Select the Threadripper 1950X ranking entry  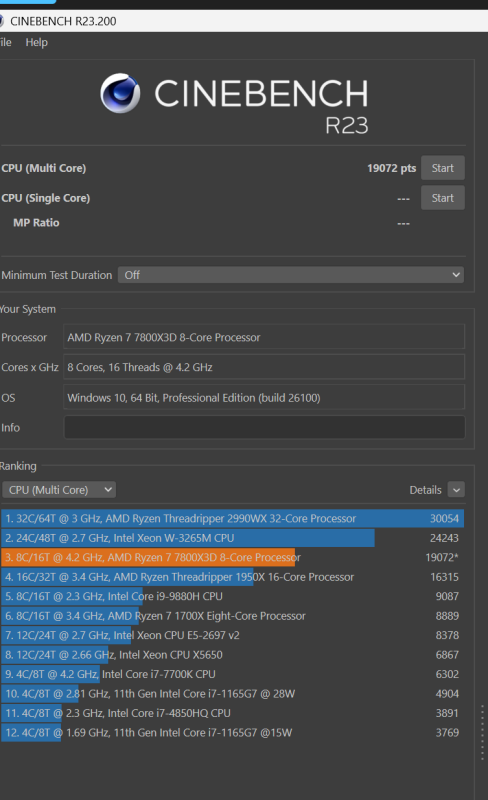[x=232, y=577]
